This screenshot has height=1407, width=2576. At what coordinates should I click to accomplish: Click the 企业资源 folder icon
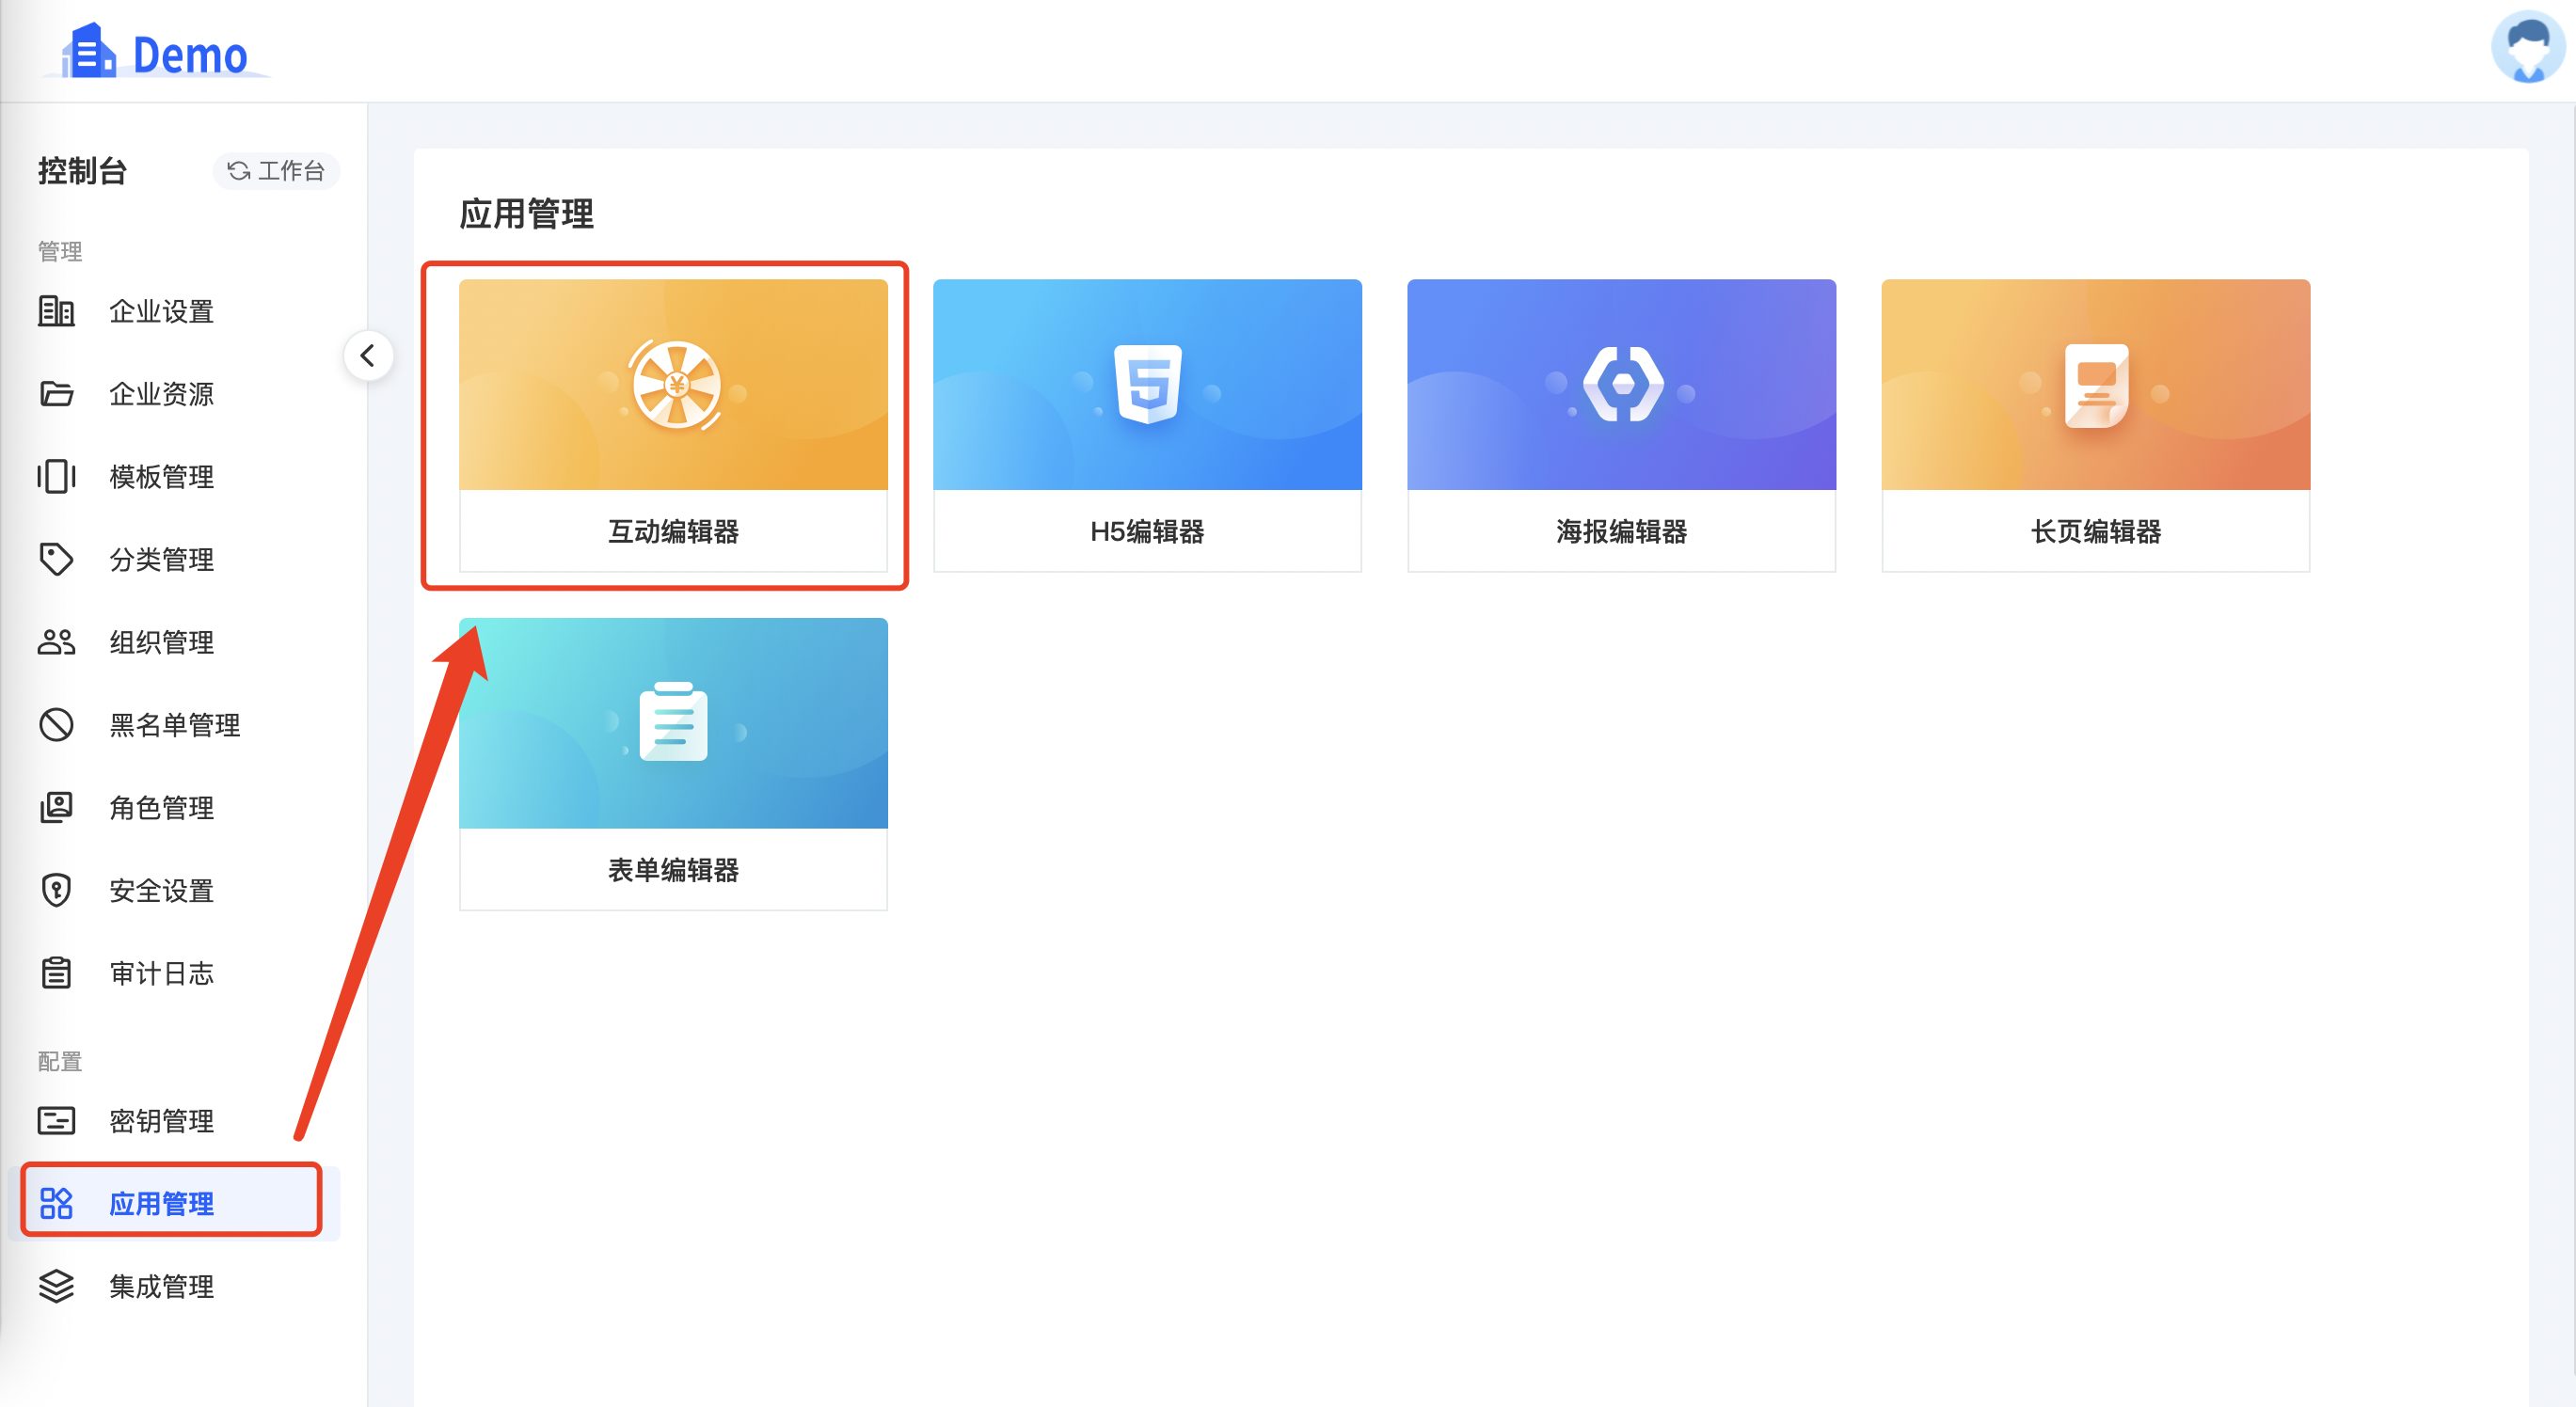56,394
